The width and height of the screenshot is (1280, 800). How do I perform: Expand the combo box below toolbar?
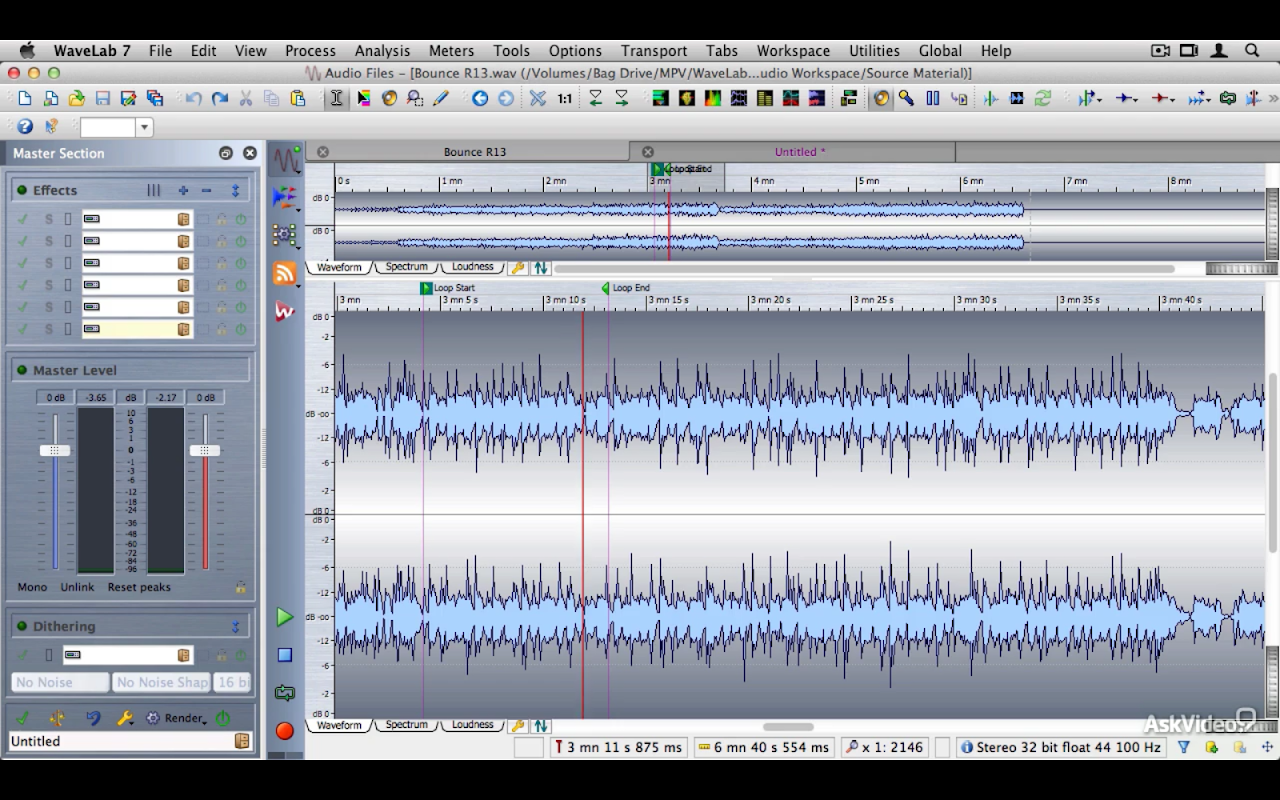point(145,127)
